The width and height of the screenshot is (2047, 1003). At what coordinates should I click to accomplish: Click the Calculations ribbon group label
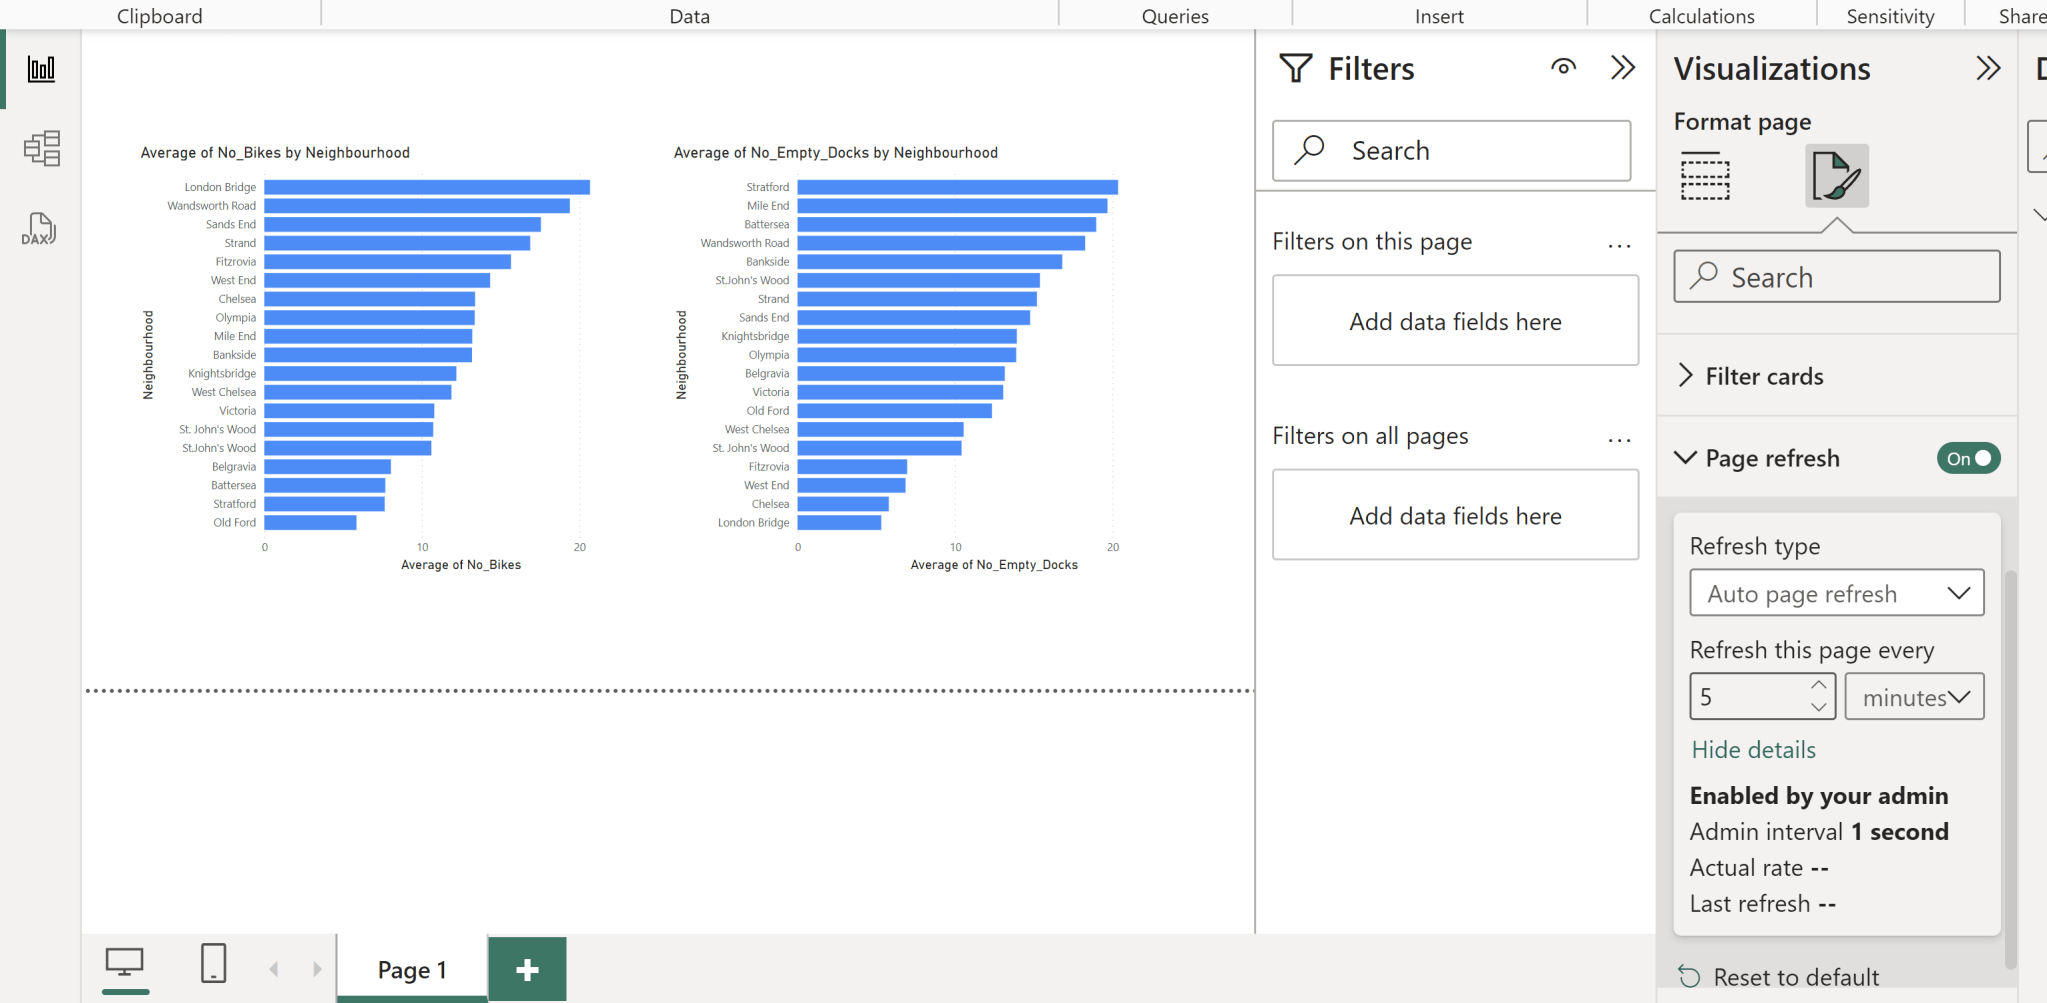point(1701,16)
